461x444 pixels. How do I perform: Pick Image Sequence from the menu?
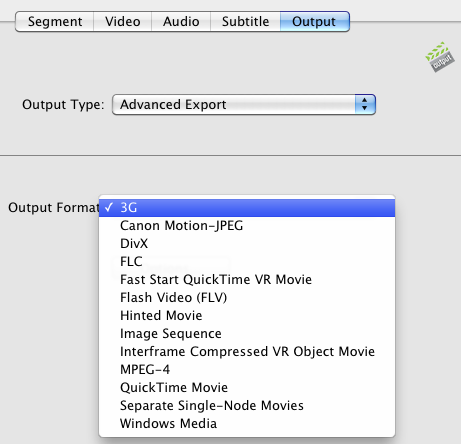click(x=247, y=334)
